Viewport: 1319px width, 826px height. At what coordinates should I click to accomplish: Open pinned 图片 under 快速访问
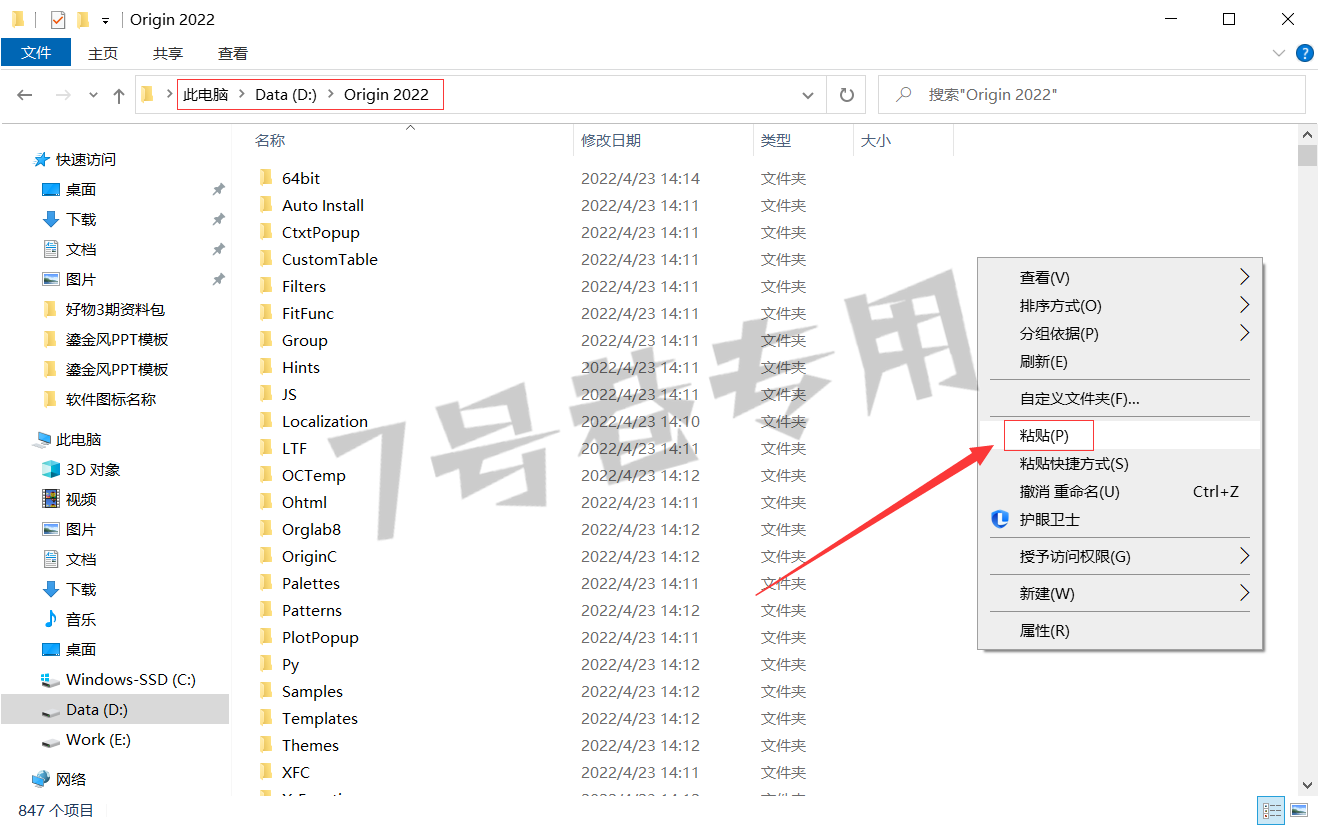[81, 279]
